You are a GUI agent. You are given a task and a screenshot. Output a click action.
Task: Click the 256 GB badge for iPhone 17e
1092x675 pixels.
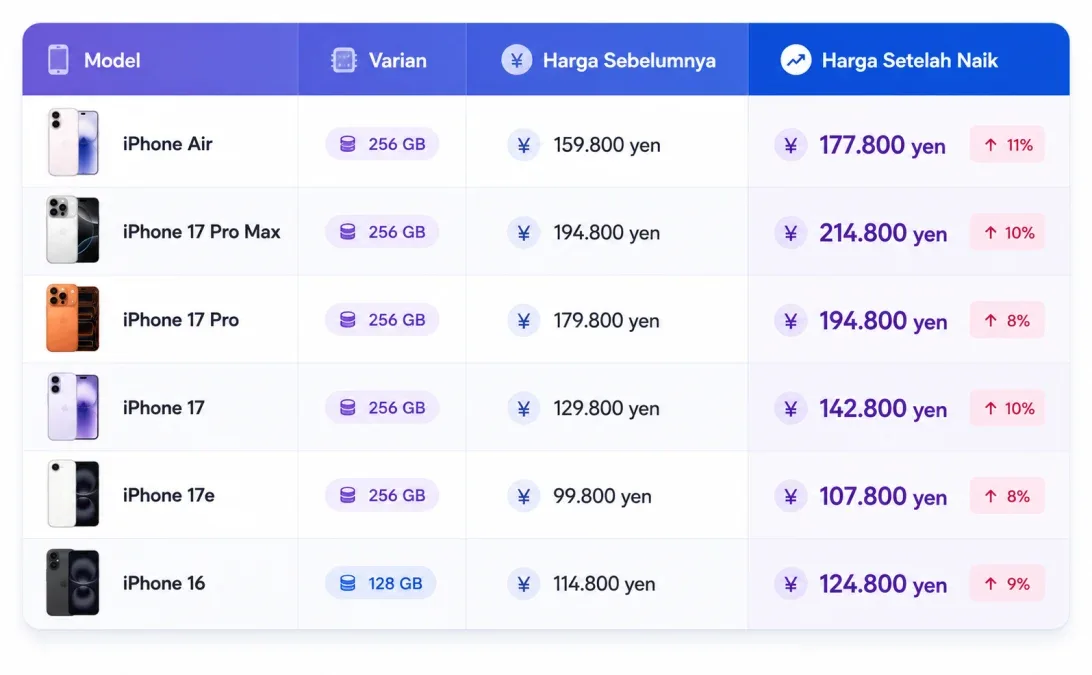coord(382,495)
